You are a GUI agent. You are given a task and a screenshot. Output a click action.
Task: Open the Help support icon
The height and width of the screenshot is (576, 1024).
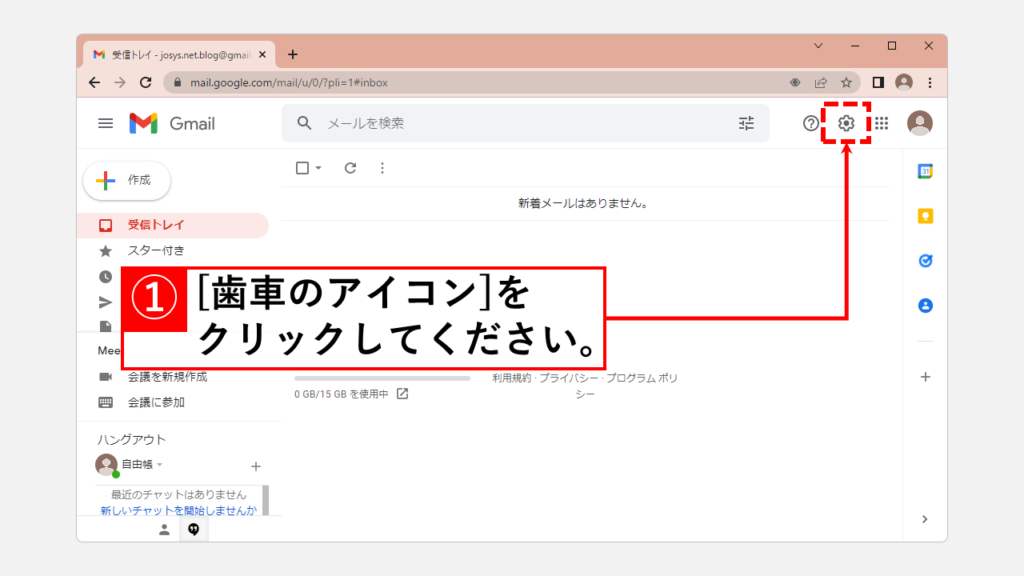pos(811,123)
